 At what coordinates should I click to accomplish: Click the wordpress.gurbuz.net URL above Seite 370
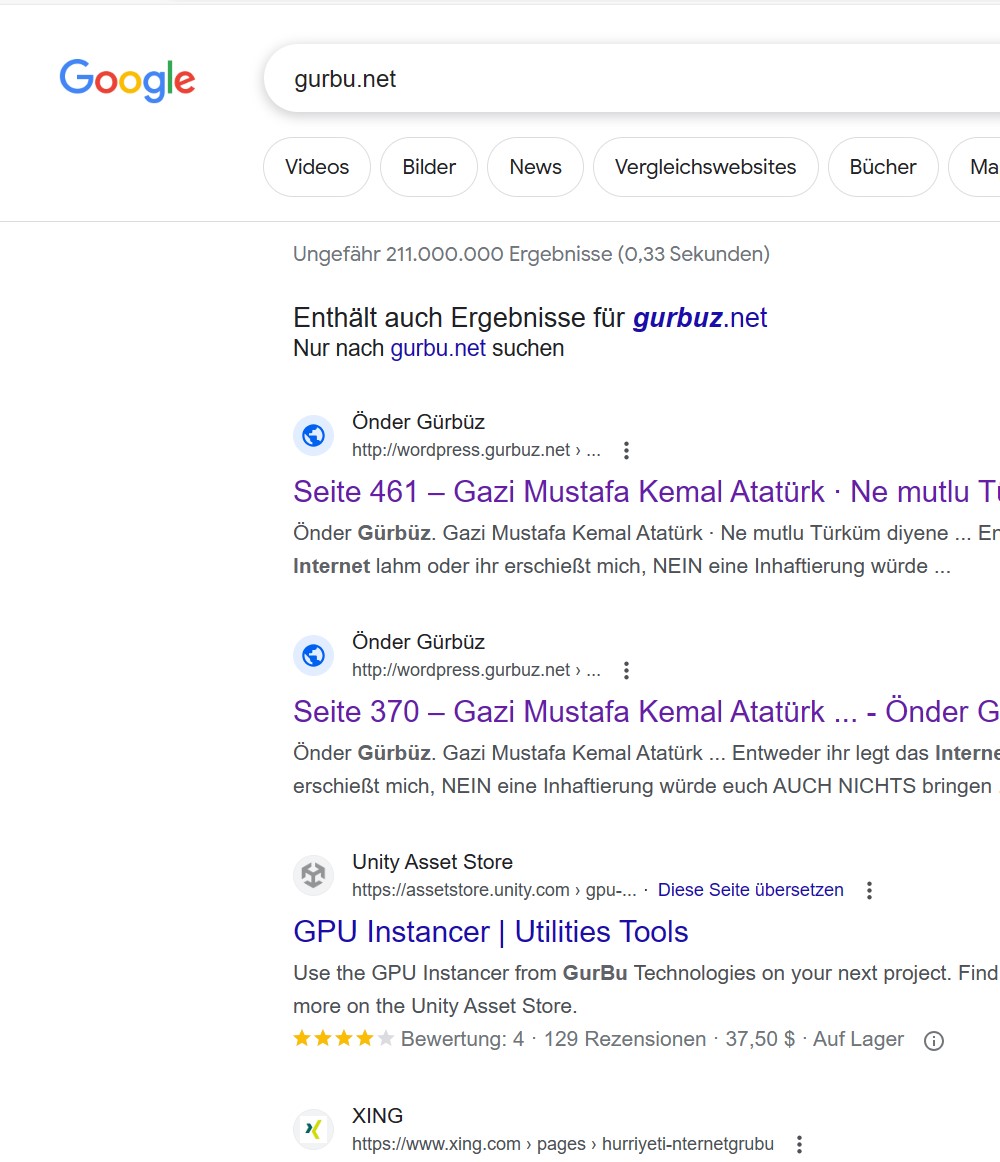click(x=476, y=671)
